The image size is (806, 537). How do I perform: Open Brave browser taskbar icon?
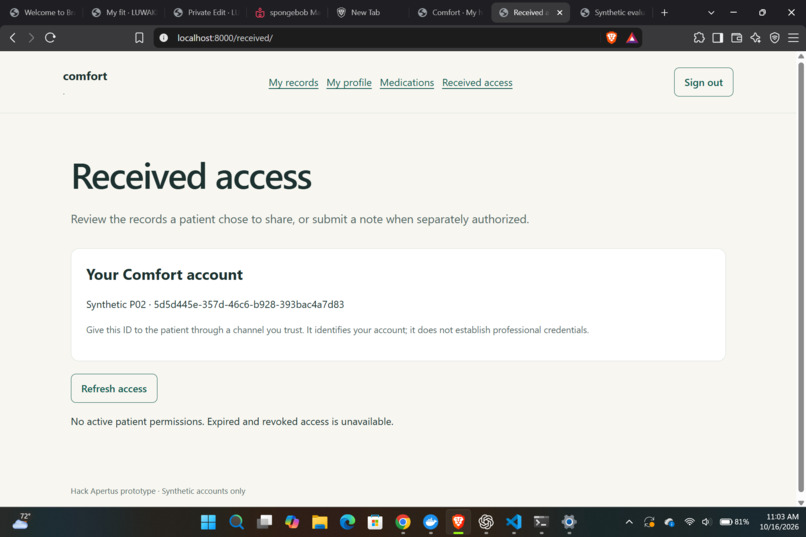pyautogui.click(x=458, y=522)
